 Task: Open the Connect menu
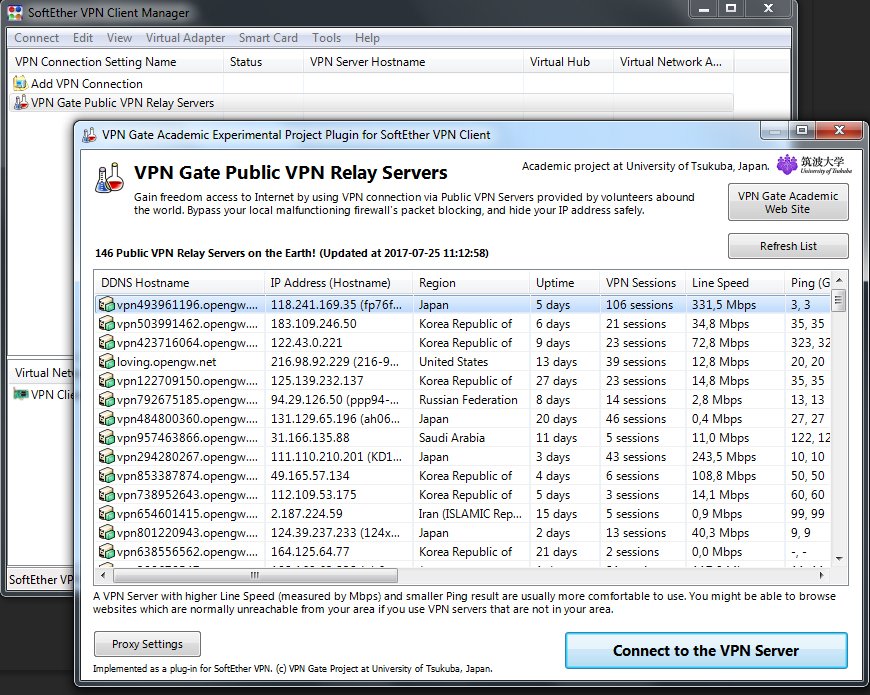(37, 38)
